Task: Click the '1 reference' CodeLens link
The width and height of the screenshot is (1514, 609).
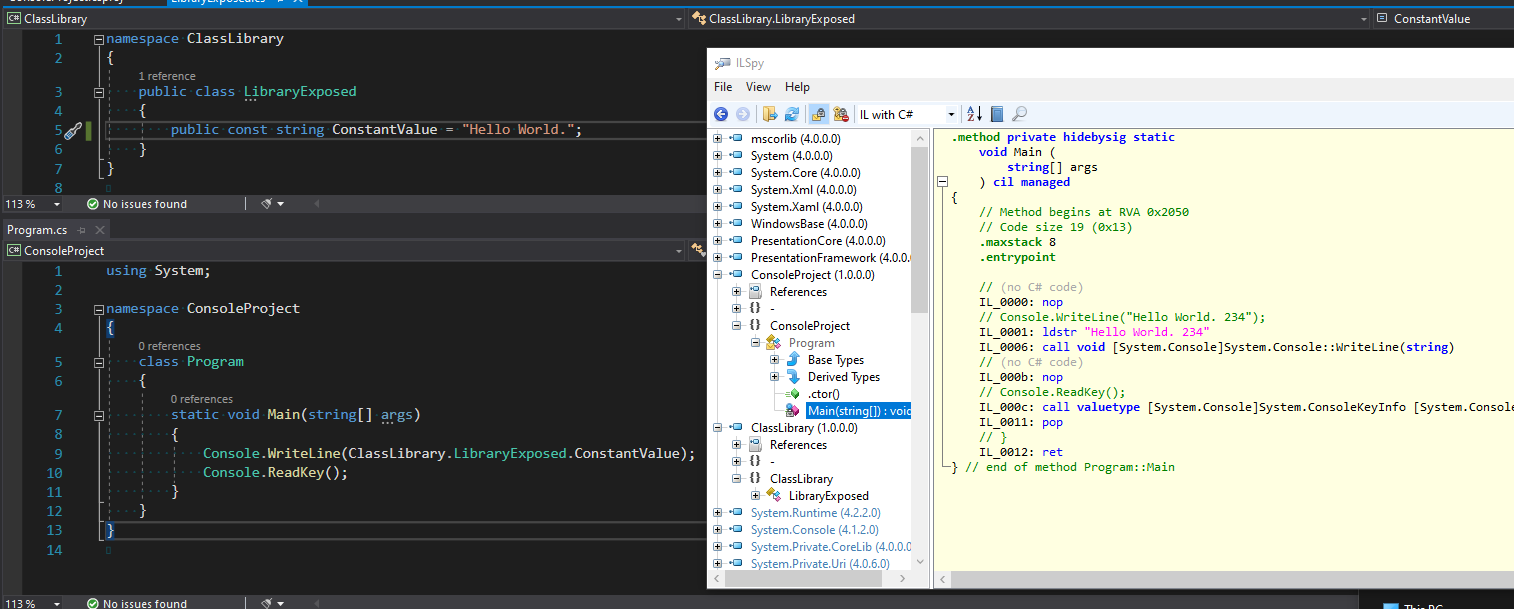Action: 166,76
